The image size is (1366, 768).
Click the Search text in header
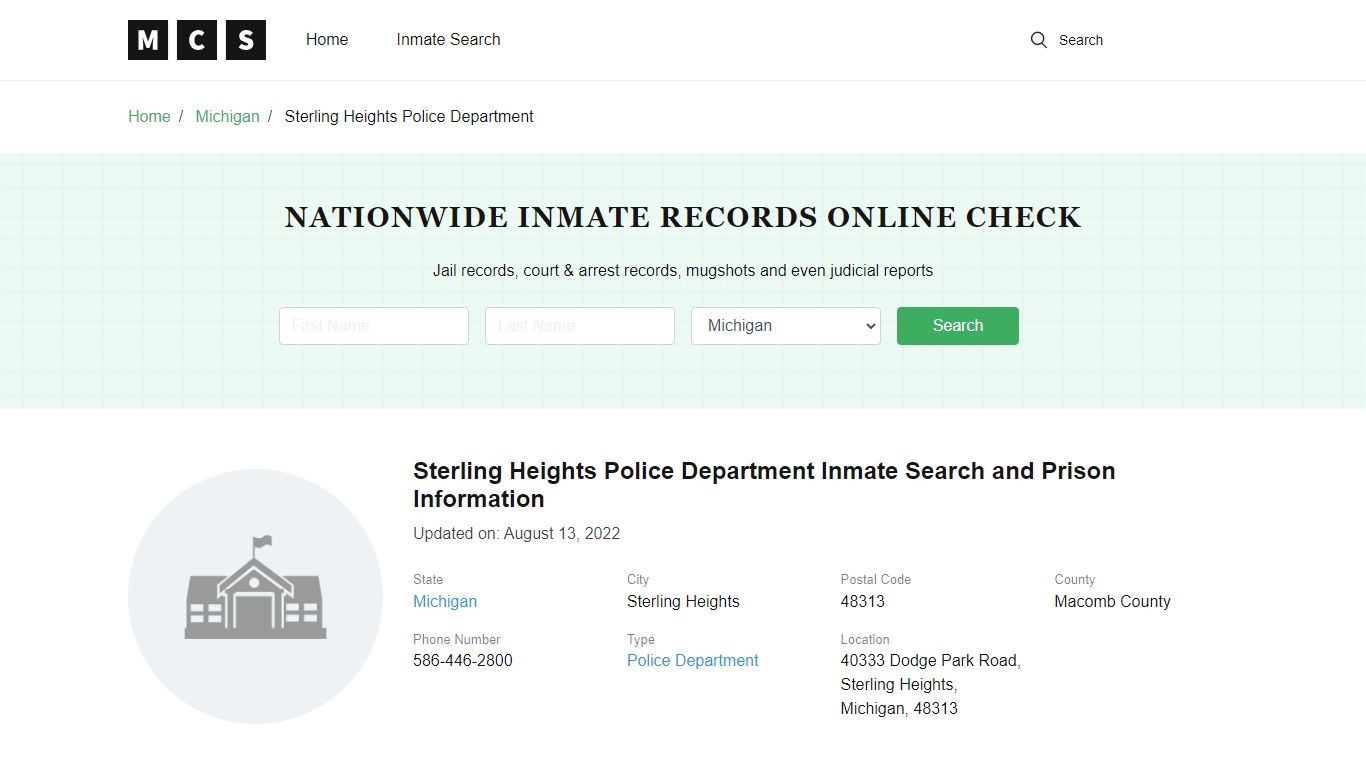coord(1081,40)
